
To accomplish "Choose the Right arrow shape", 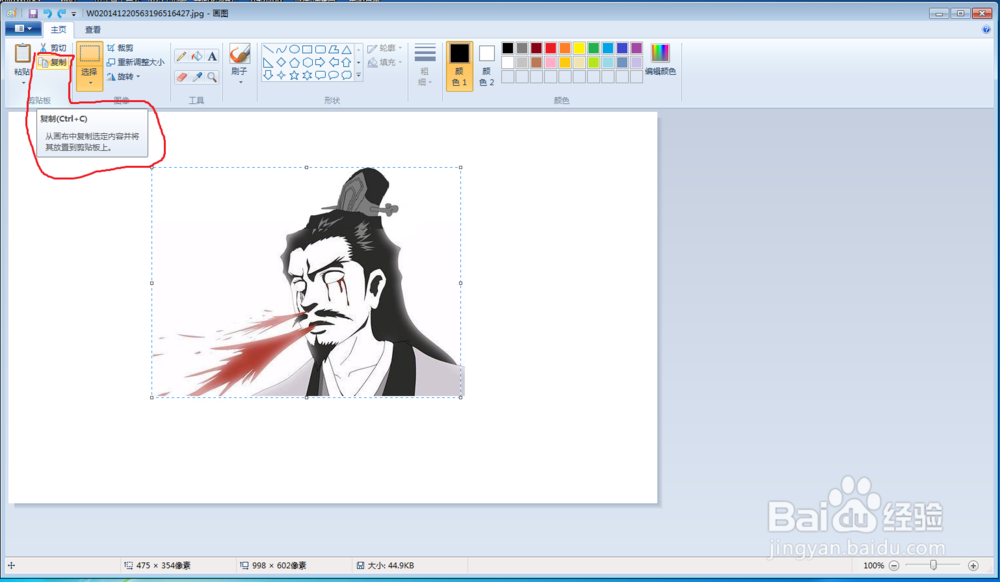I will tap(320, 62).
